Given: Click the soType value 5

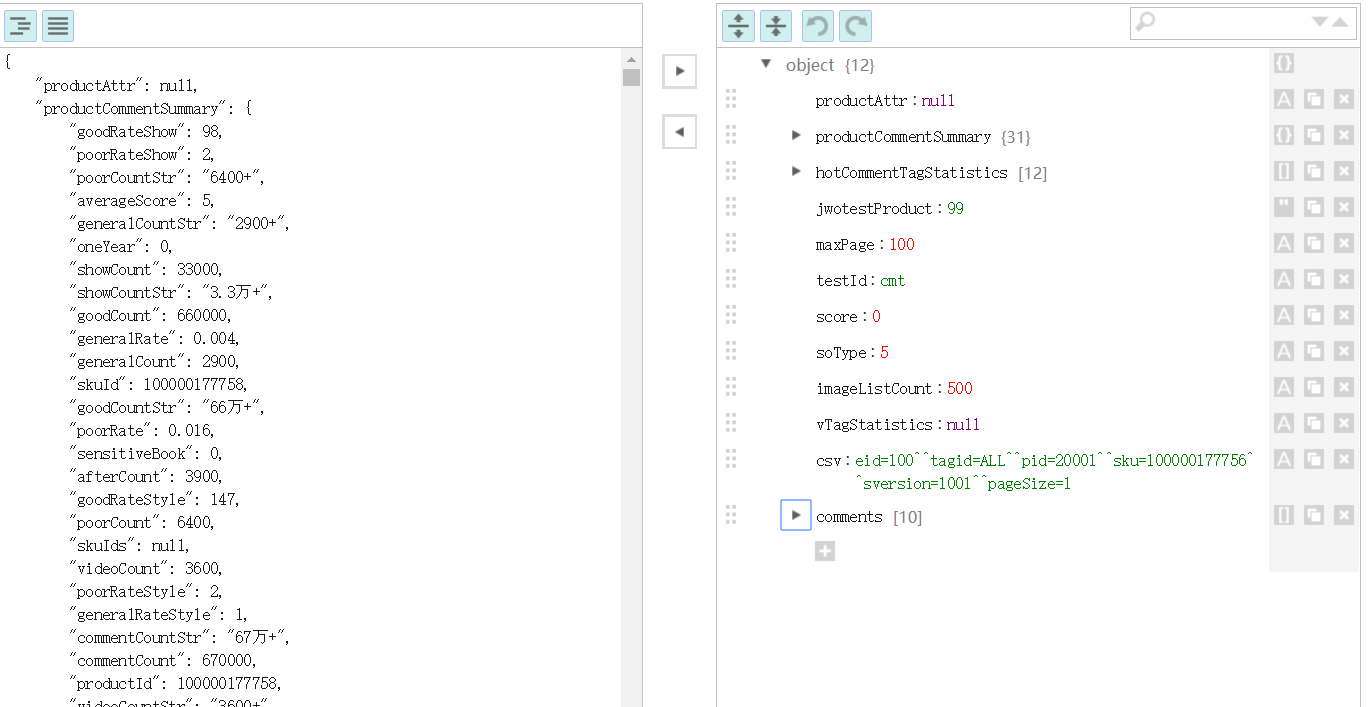Looking at the screenshot, I should coord(884,352).
